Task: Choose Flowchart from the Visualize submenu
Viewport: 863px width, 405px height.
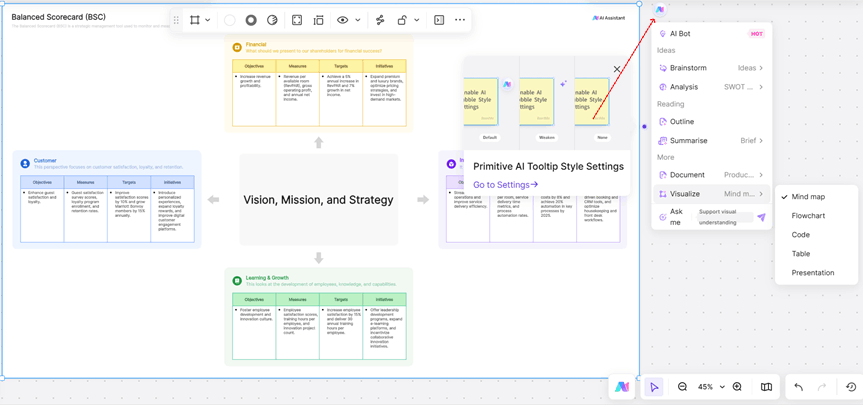Action: click(x=808, y=216)
